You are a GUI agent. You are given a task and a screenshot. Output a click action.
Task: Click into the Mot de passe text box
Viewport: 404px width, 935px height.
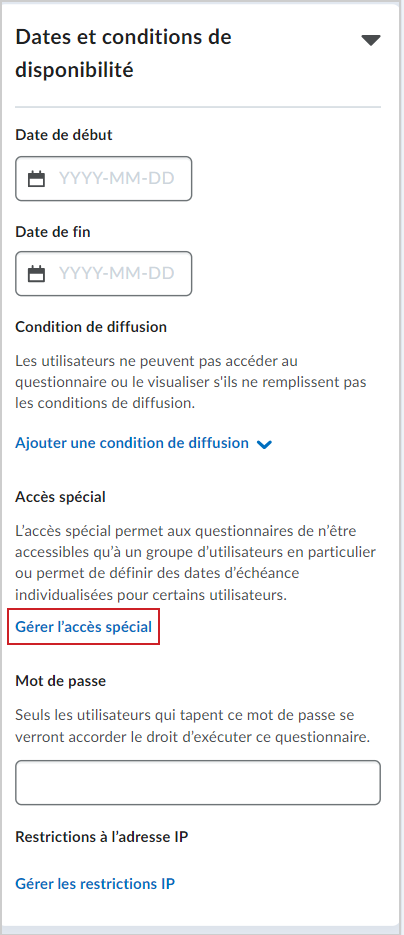pos(198,782)
